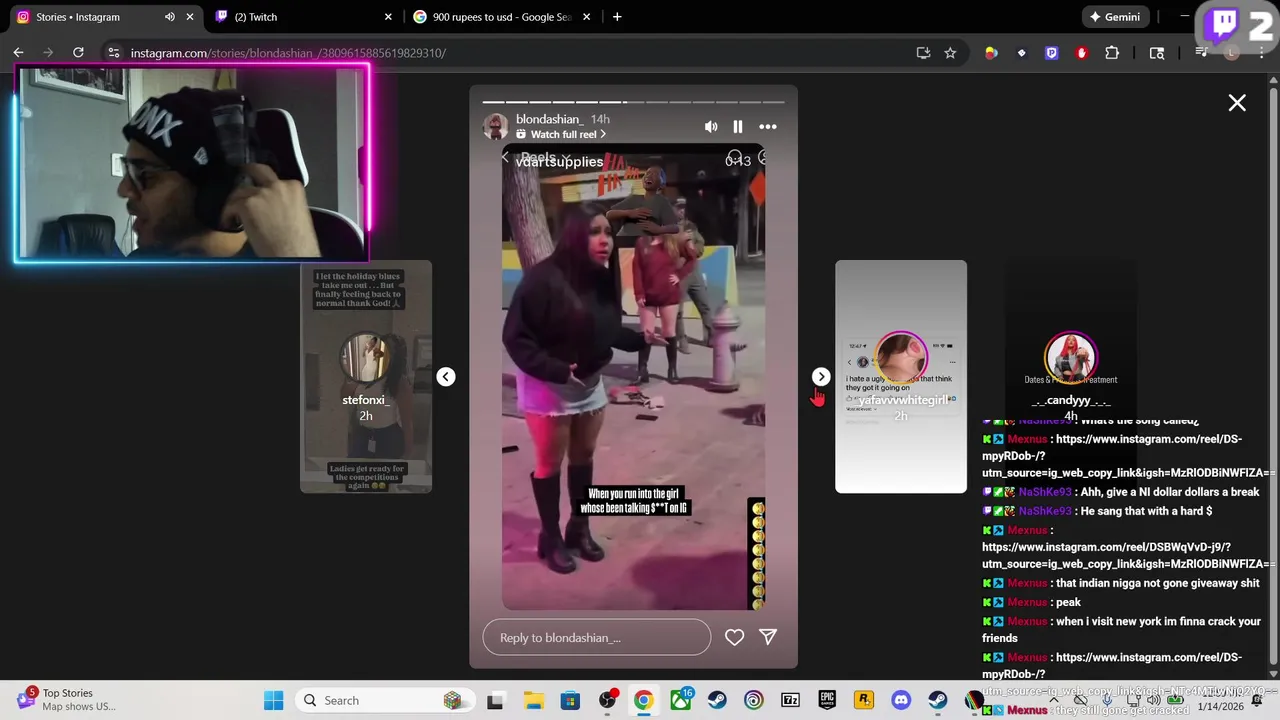Close the Instagram story viewer
Image resolution: width=1280 pixels, height=720 pixels.
[x=1237, y=103]
